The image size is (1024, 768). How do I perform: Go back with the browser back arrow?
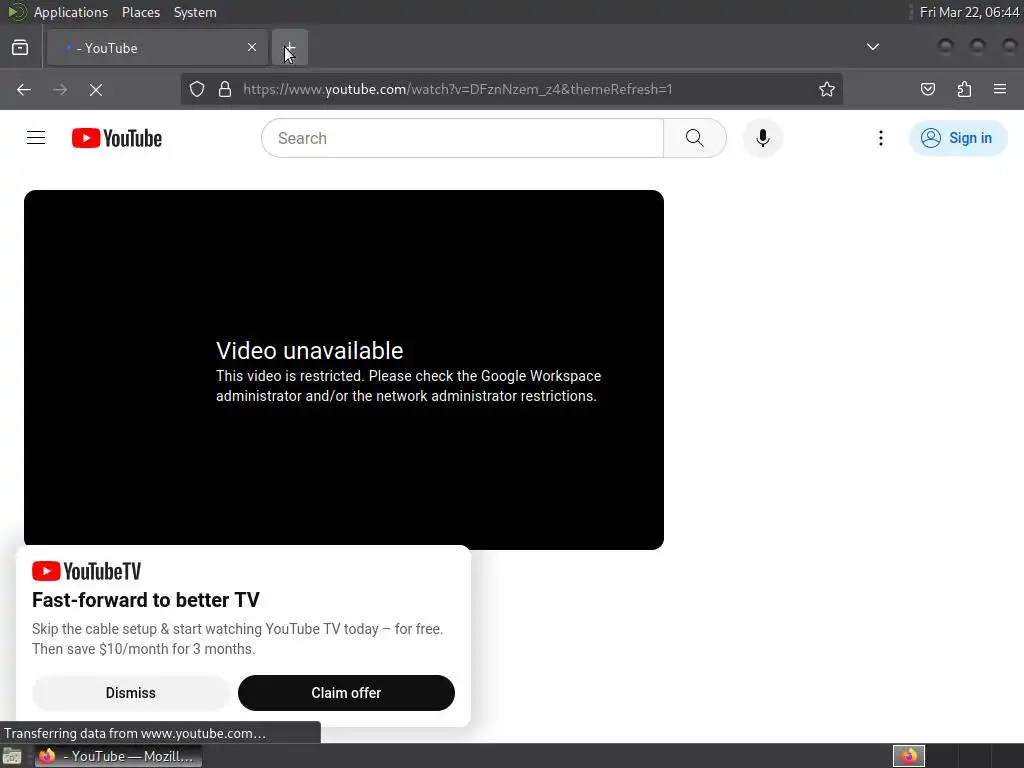(24, 89)
